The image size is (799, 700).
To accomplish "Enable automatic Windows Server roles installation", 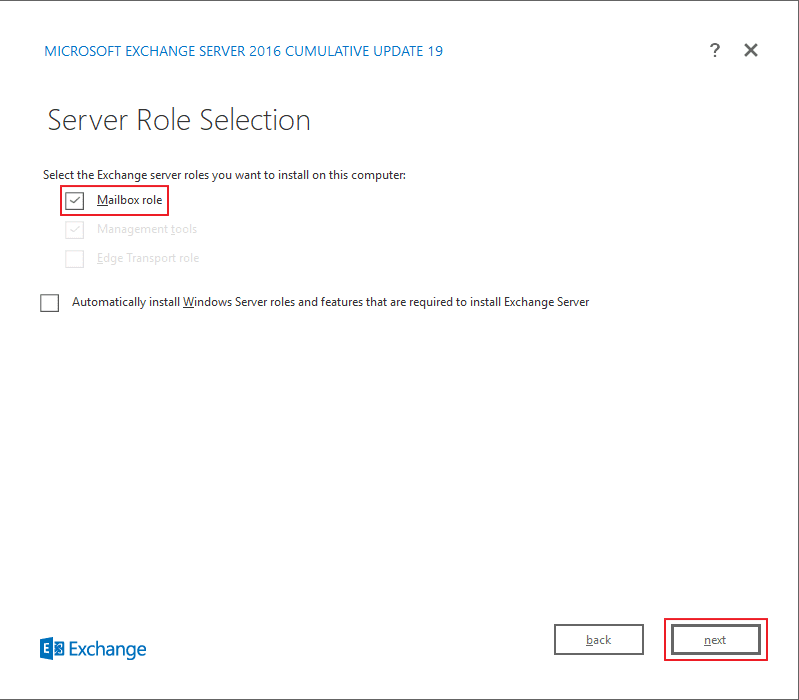I will click(49, 303).
